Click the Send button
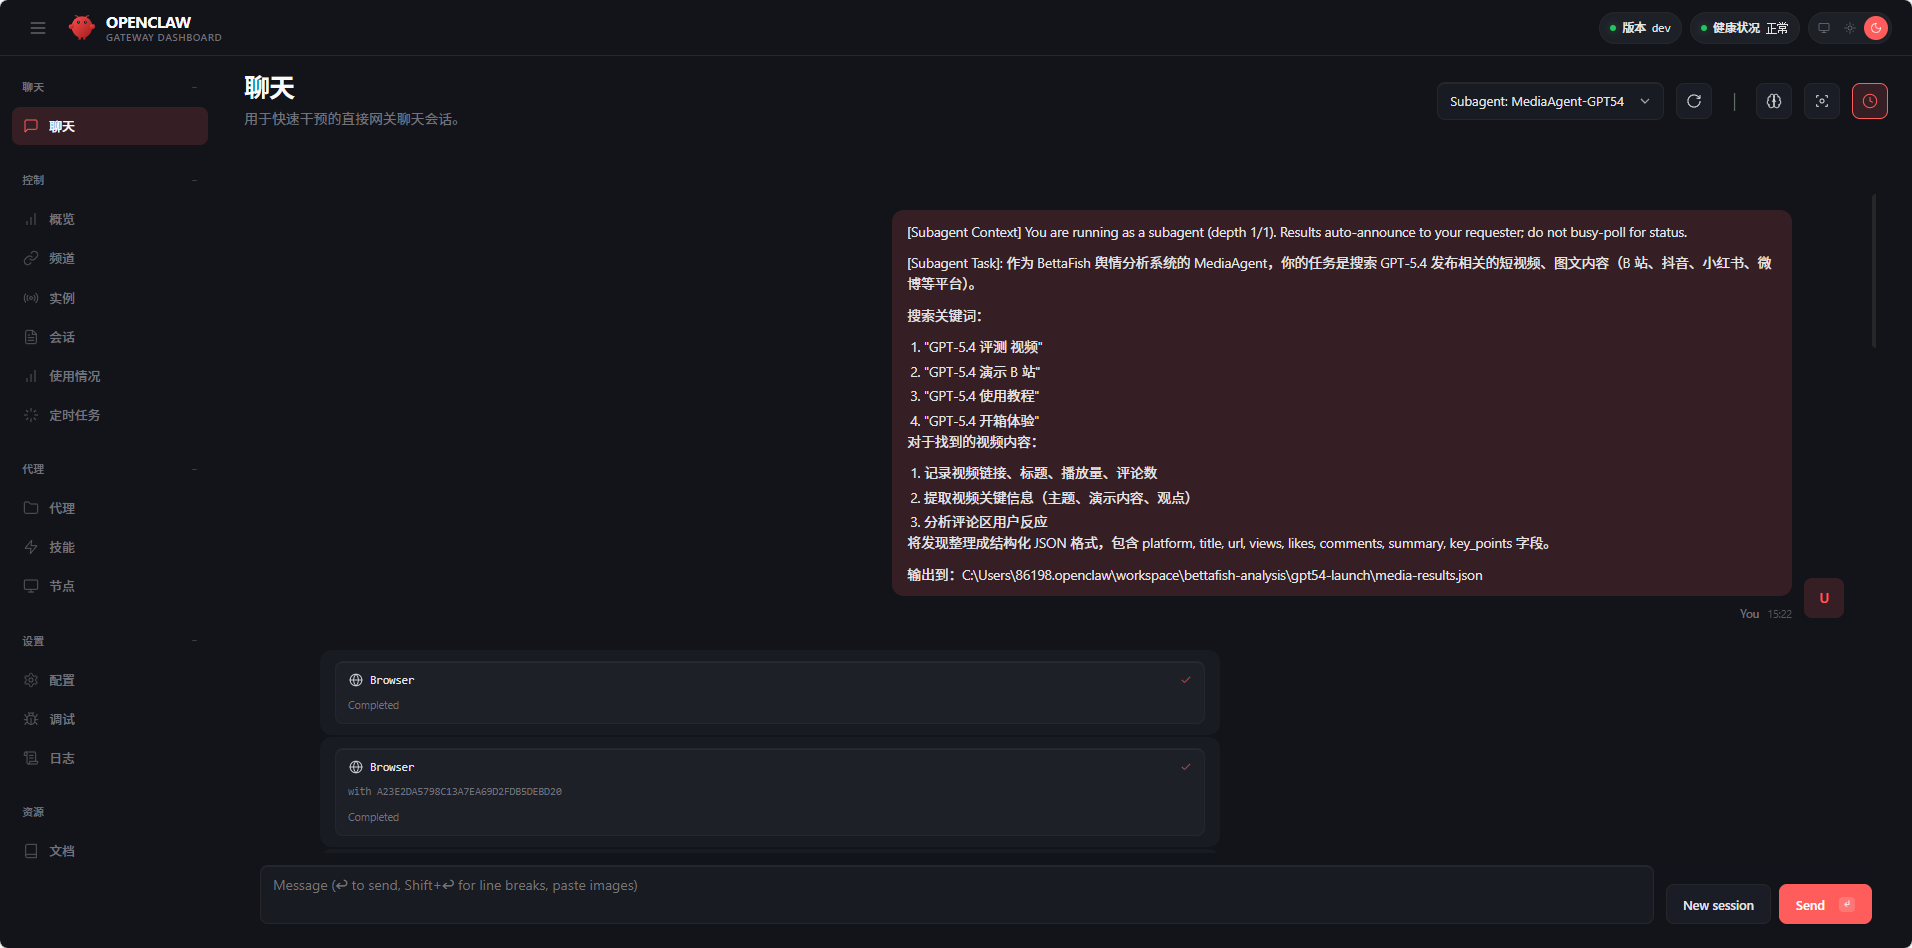This screenshot has width=1912, height=948. pos(1825,905)
